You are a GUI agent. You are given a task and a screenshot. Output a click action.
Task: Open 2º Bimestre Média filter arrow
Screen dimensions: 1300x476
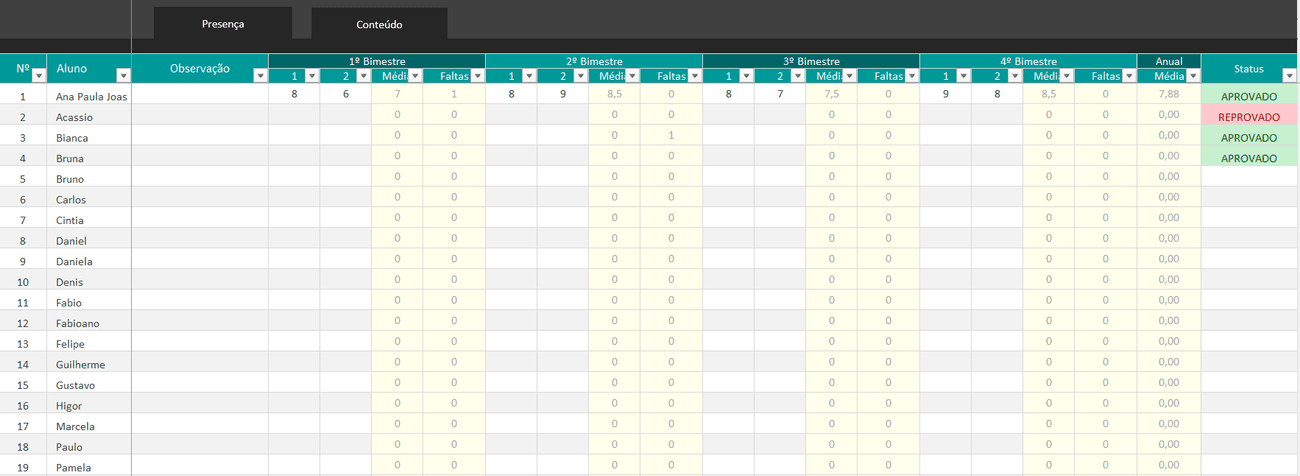[x=632, y=76]
